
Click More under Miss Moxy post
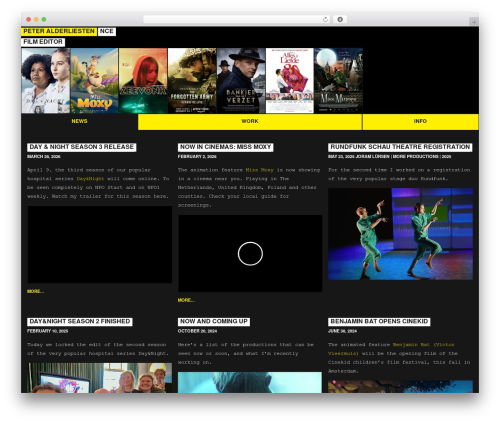point(186,300)
